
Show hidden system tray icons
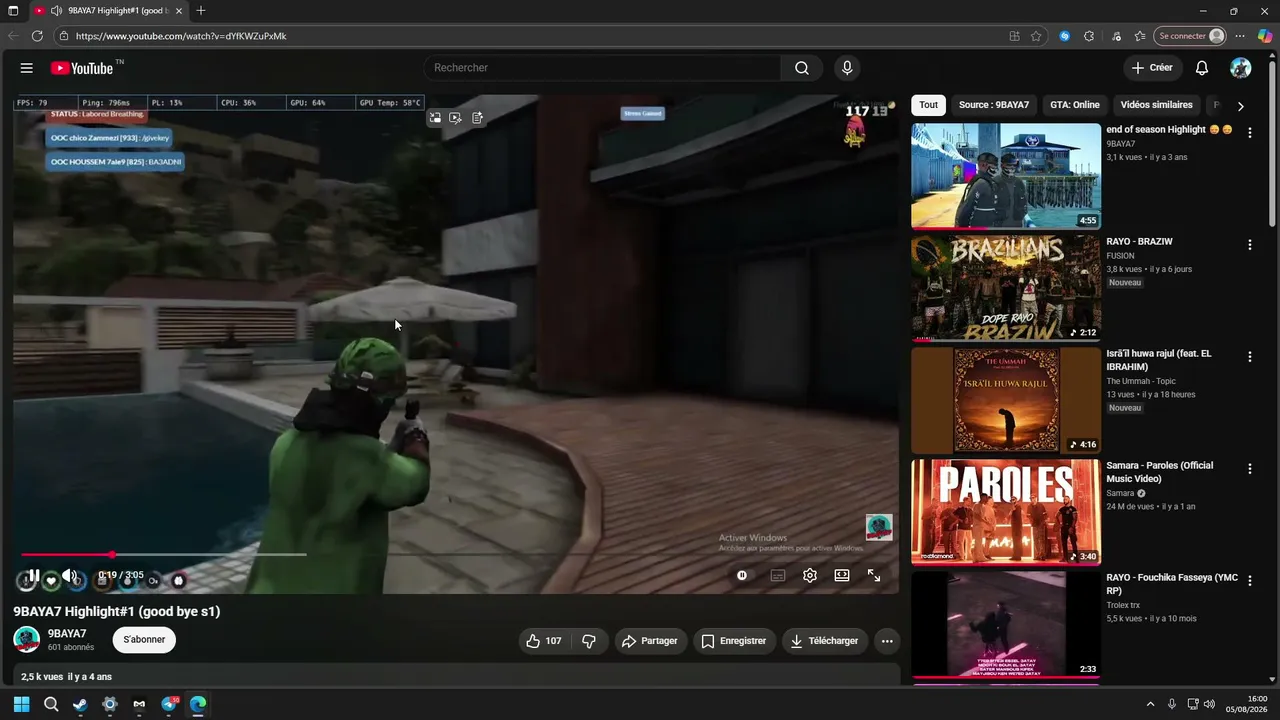1150,704
